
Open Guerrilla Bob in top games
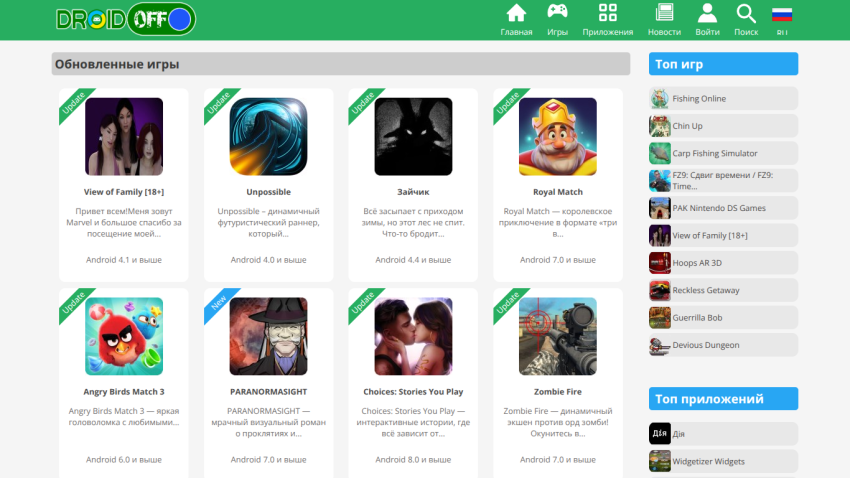[723, 318]
